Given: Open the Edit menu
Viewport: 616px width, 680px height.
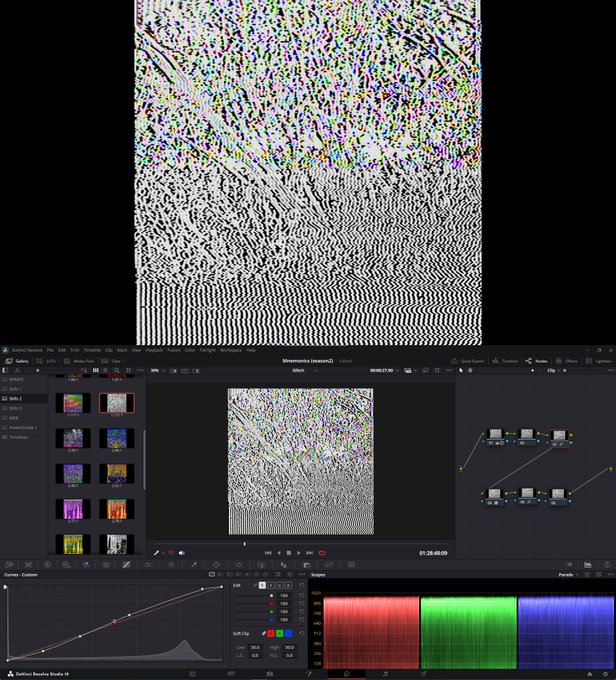Looking at the screenshot, I should click(62, 350).
